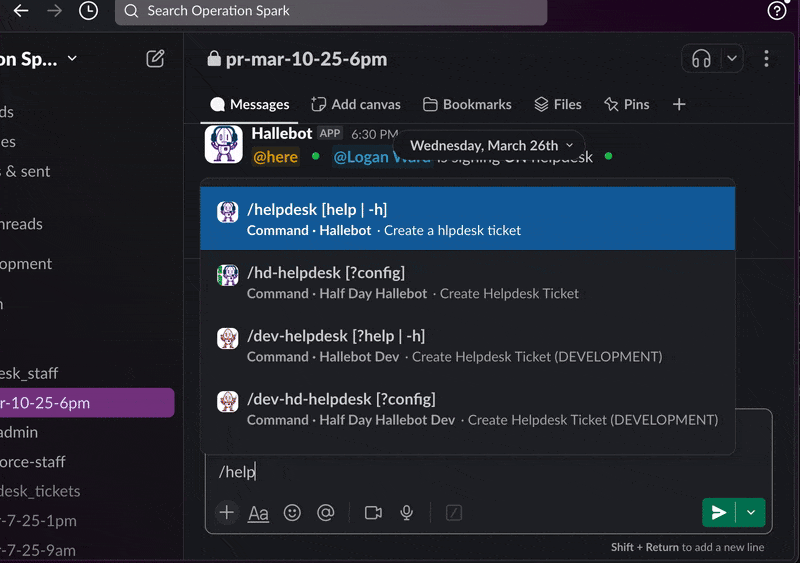800x563 pixels.
Task: Open the esk_staff sidebar channel
Action: (x=87, y=373)
